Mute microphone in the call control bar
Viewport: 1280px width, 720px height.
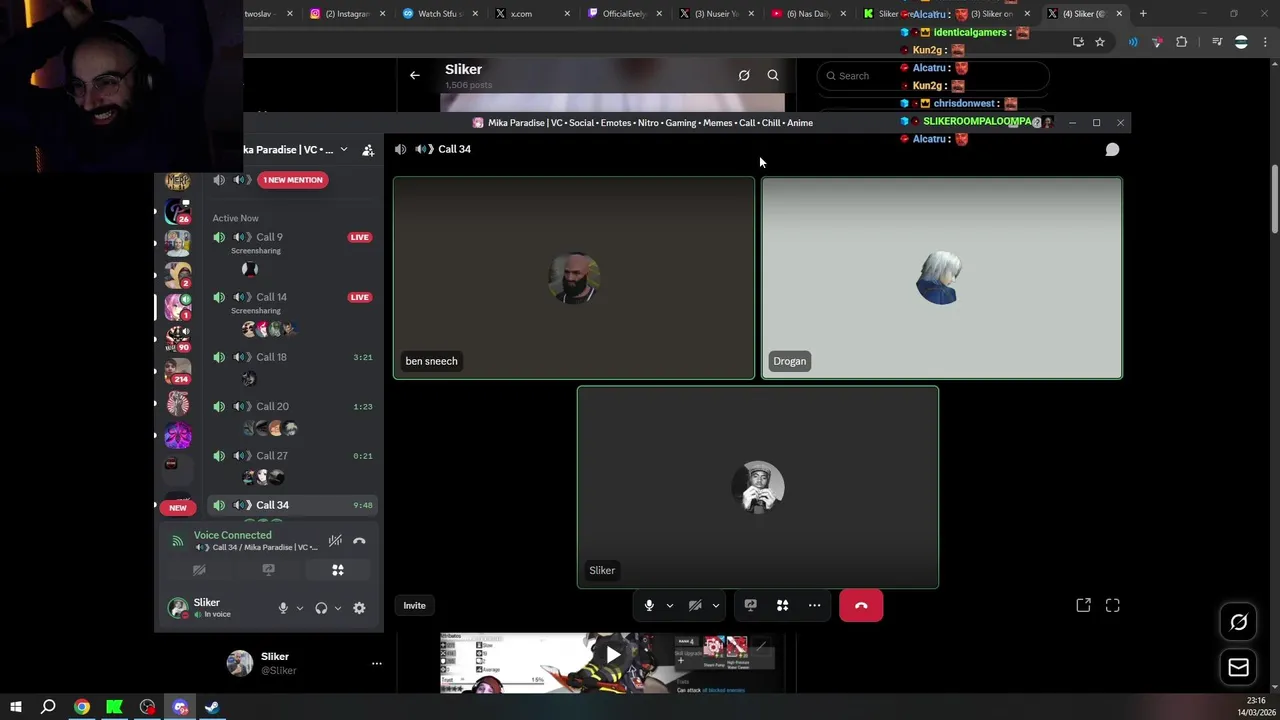tap(649, 605)
